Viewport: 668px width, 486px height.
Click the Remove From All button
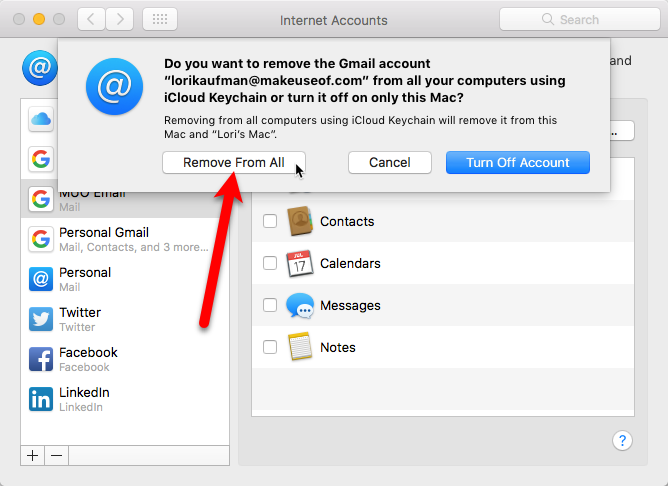coord(234,163)
